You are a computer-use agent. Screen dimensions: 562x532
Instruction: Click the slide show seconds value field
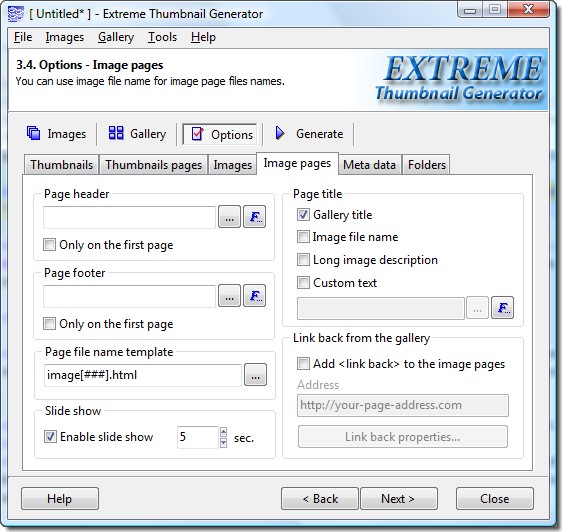point(198,437)
